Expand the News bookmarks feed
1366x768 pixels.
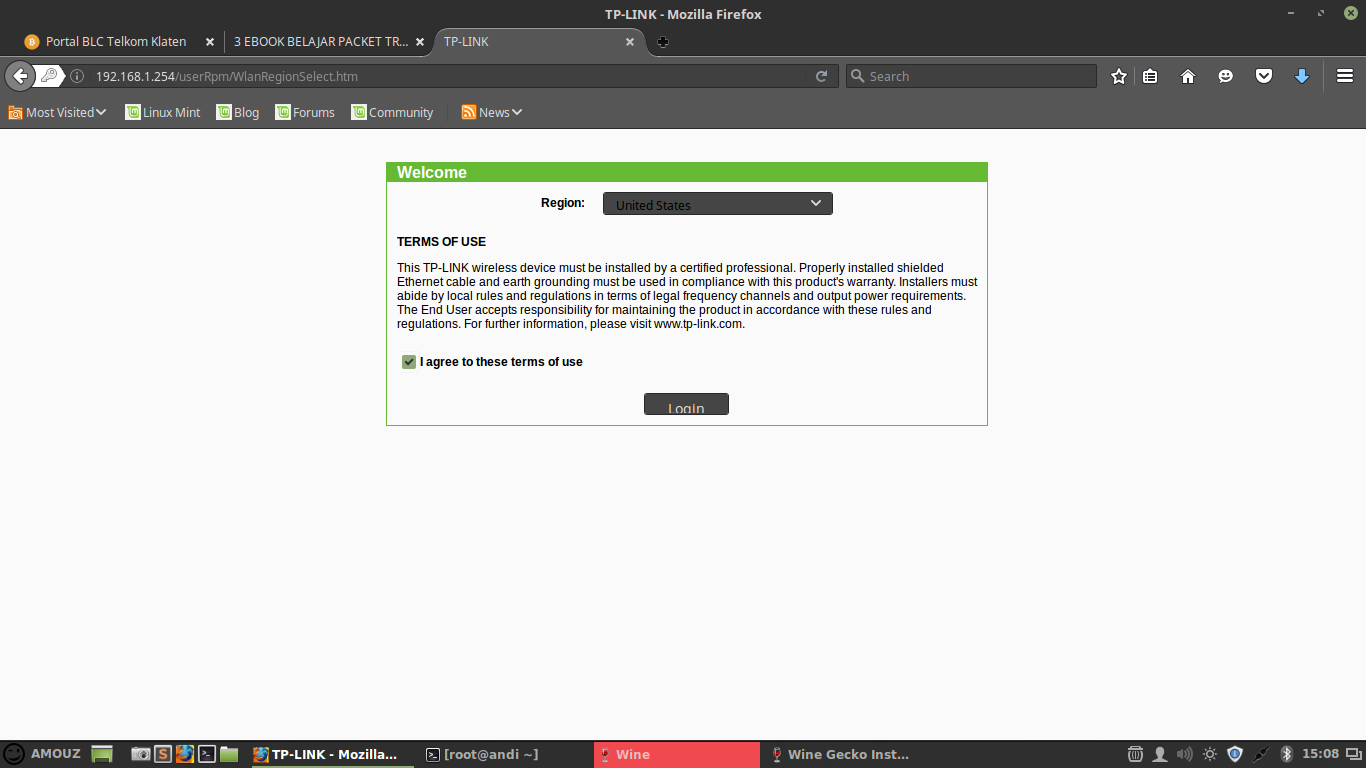(492, 112)
